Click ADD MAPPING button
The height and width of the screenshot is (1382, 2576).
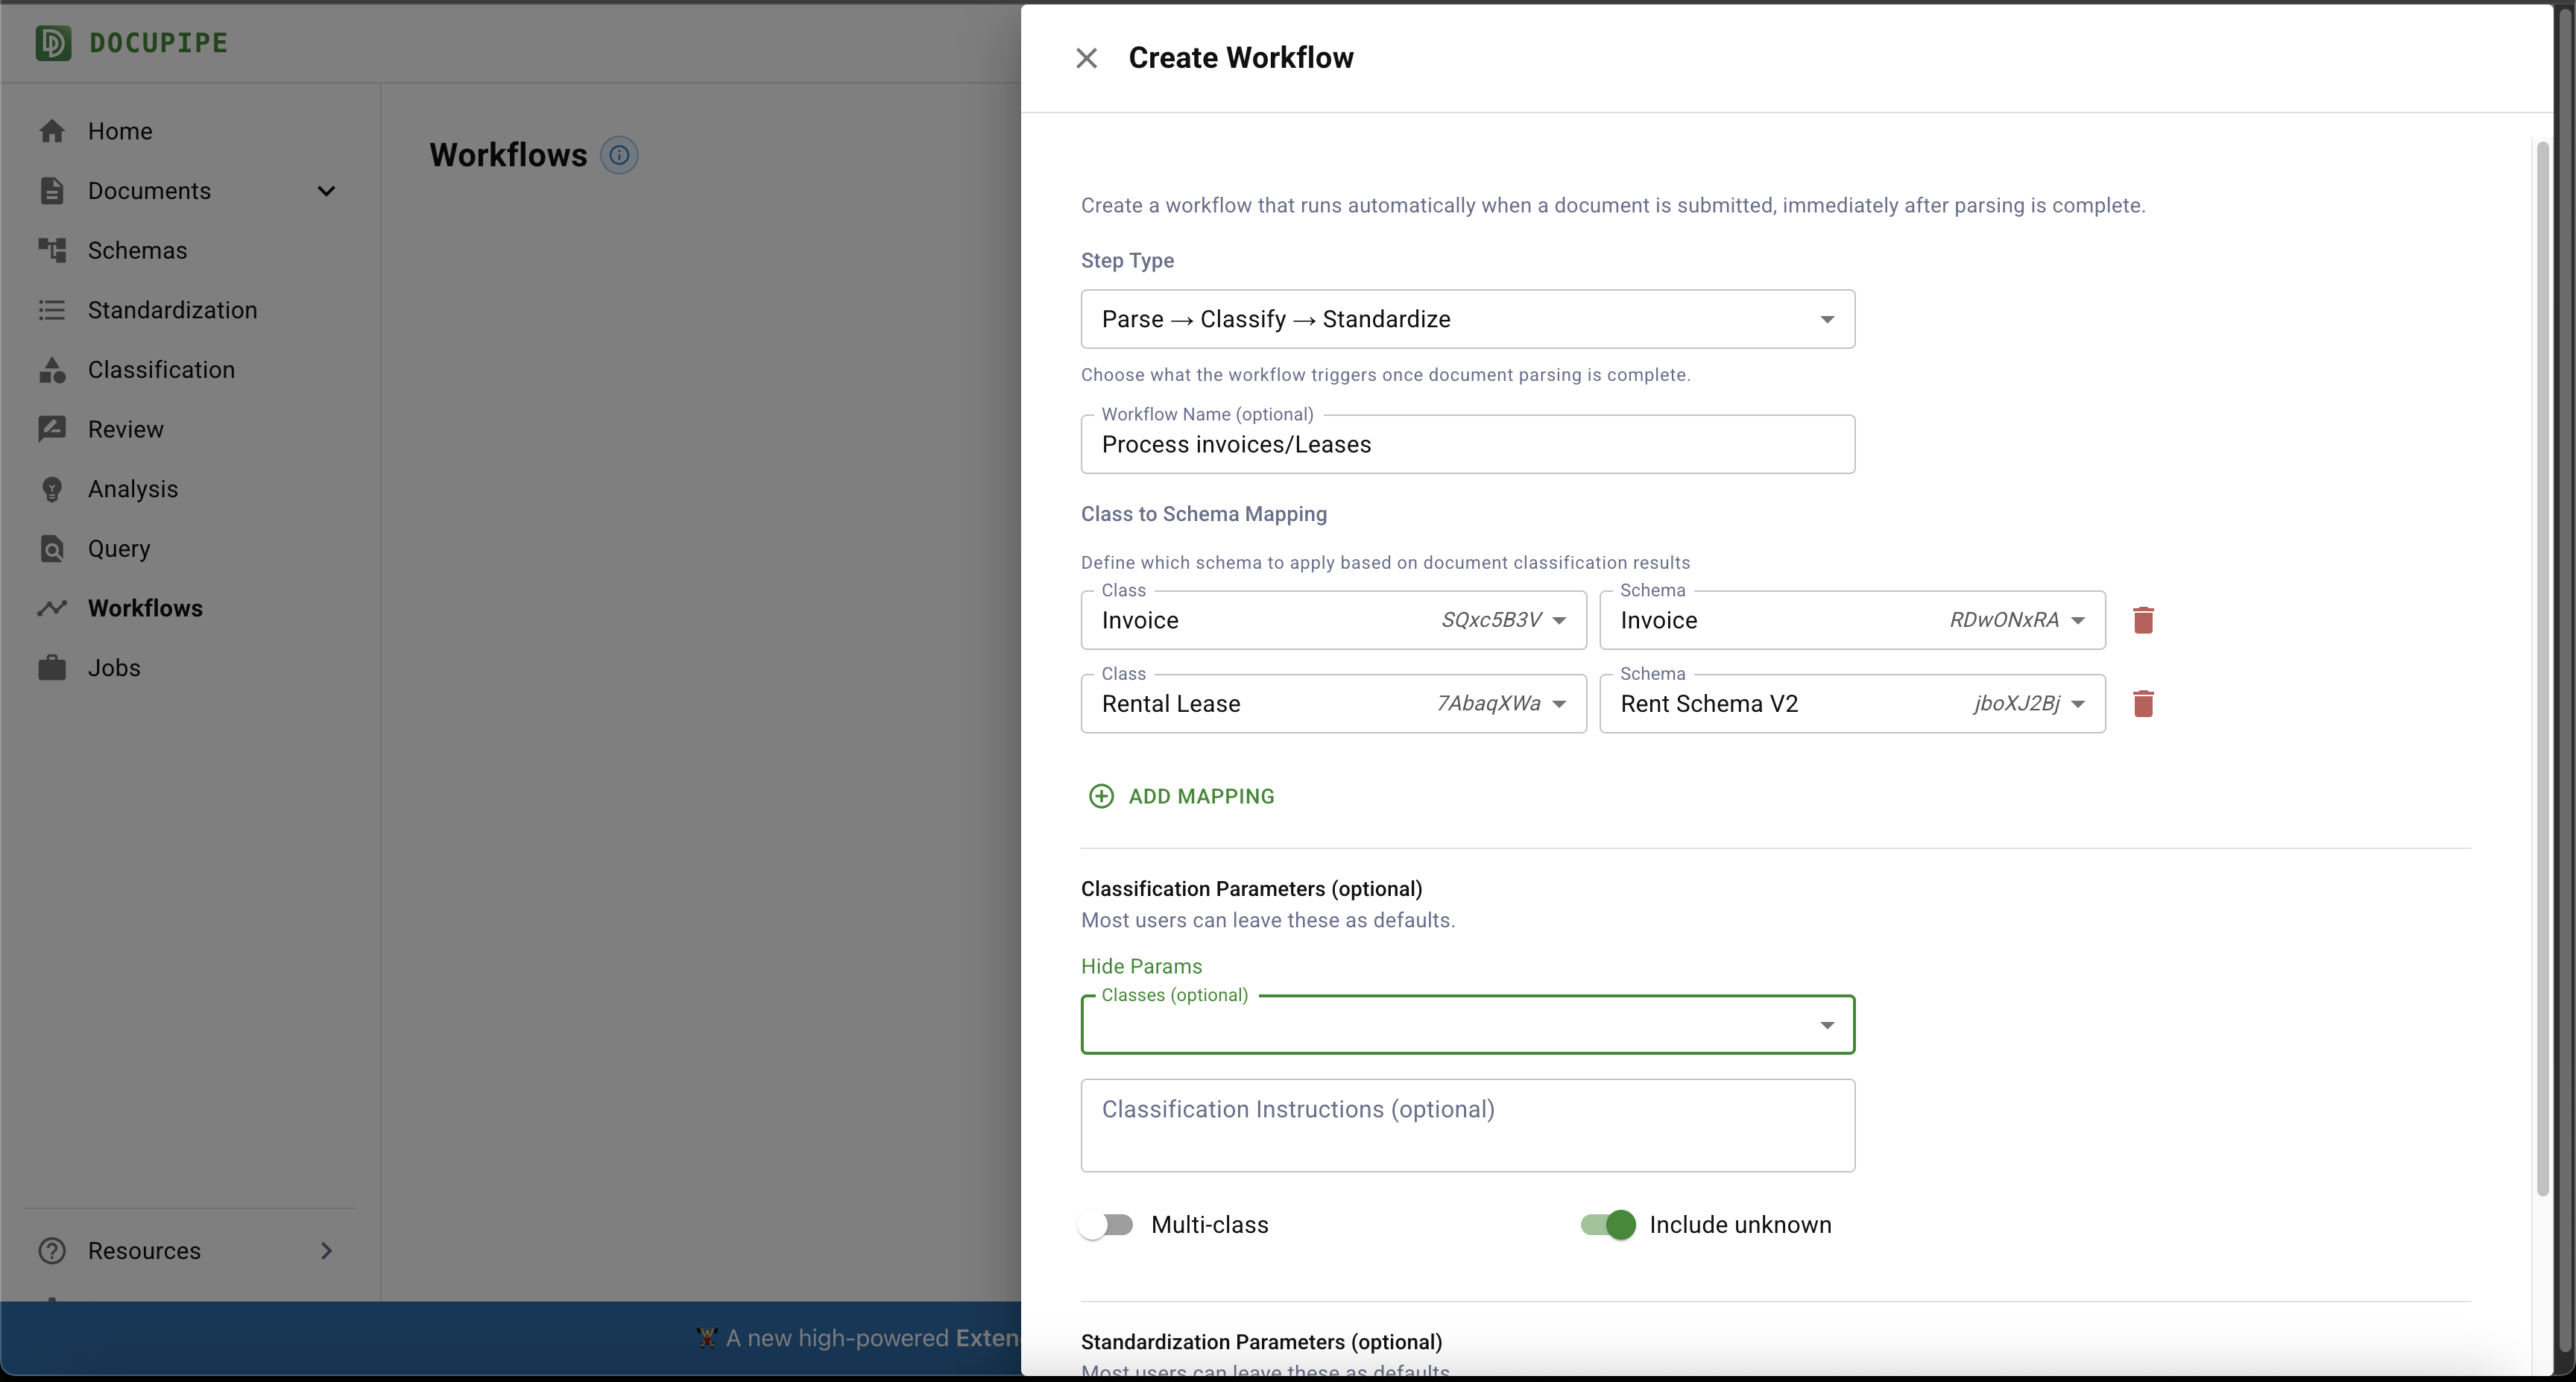coord(1181,796)
